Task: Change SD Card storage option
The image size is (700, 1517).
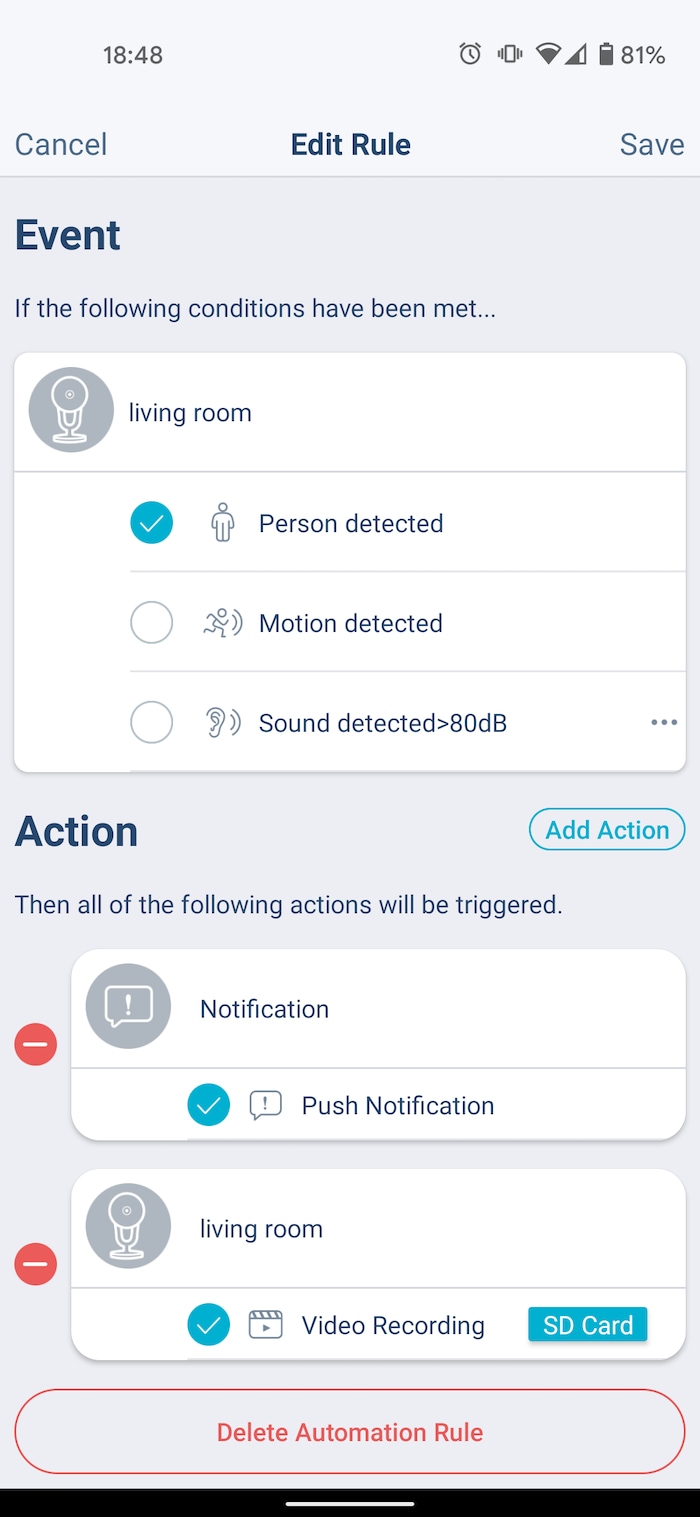Action: 587,1325
